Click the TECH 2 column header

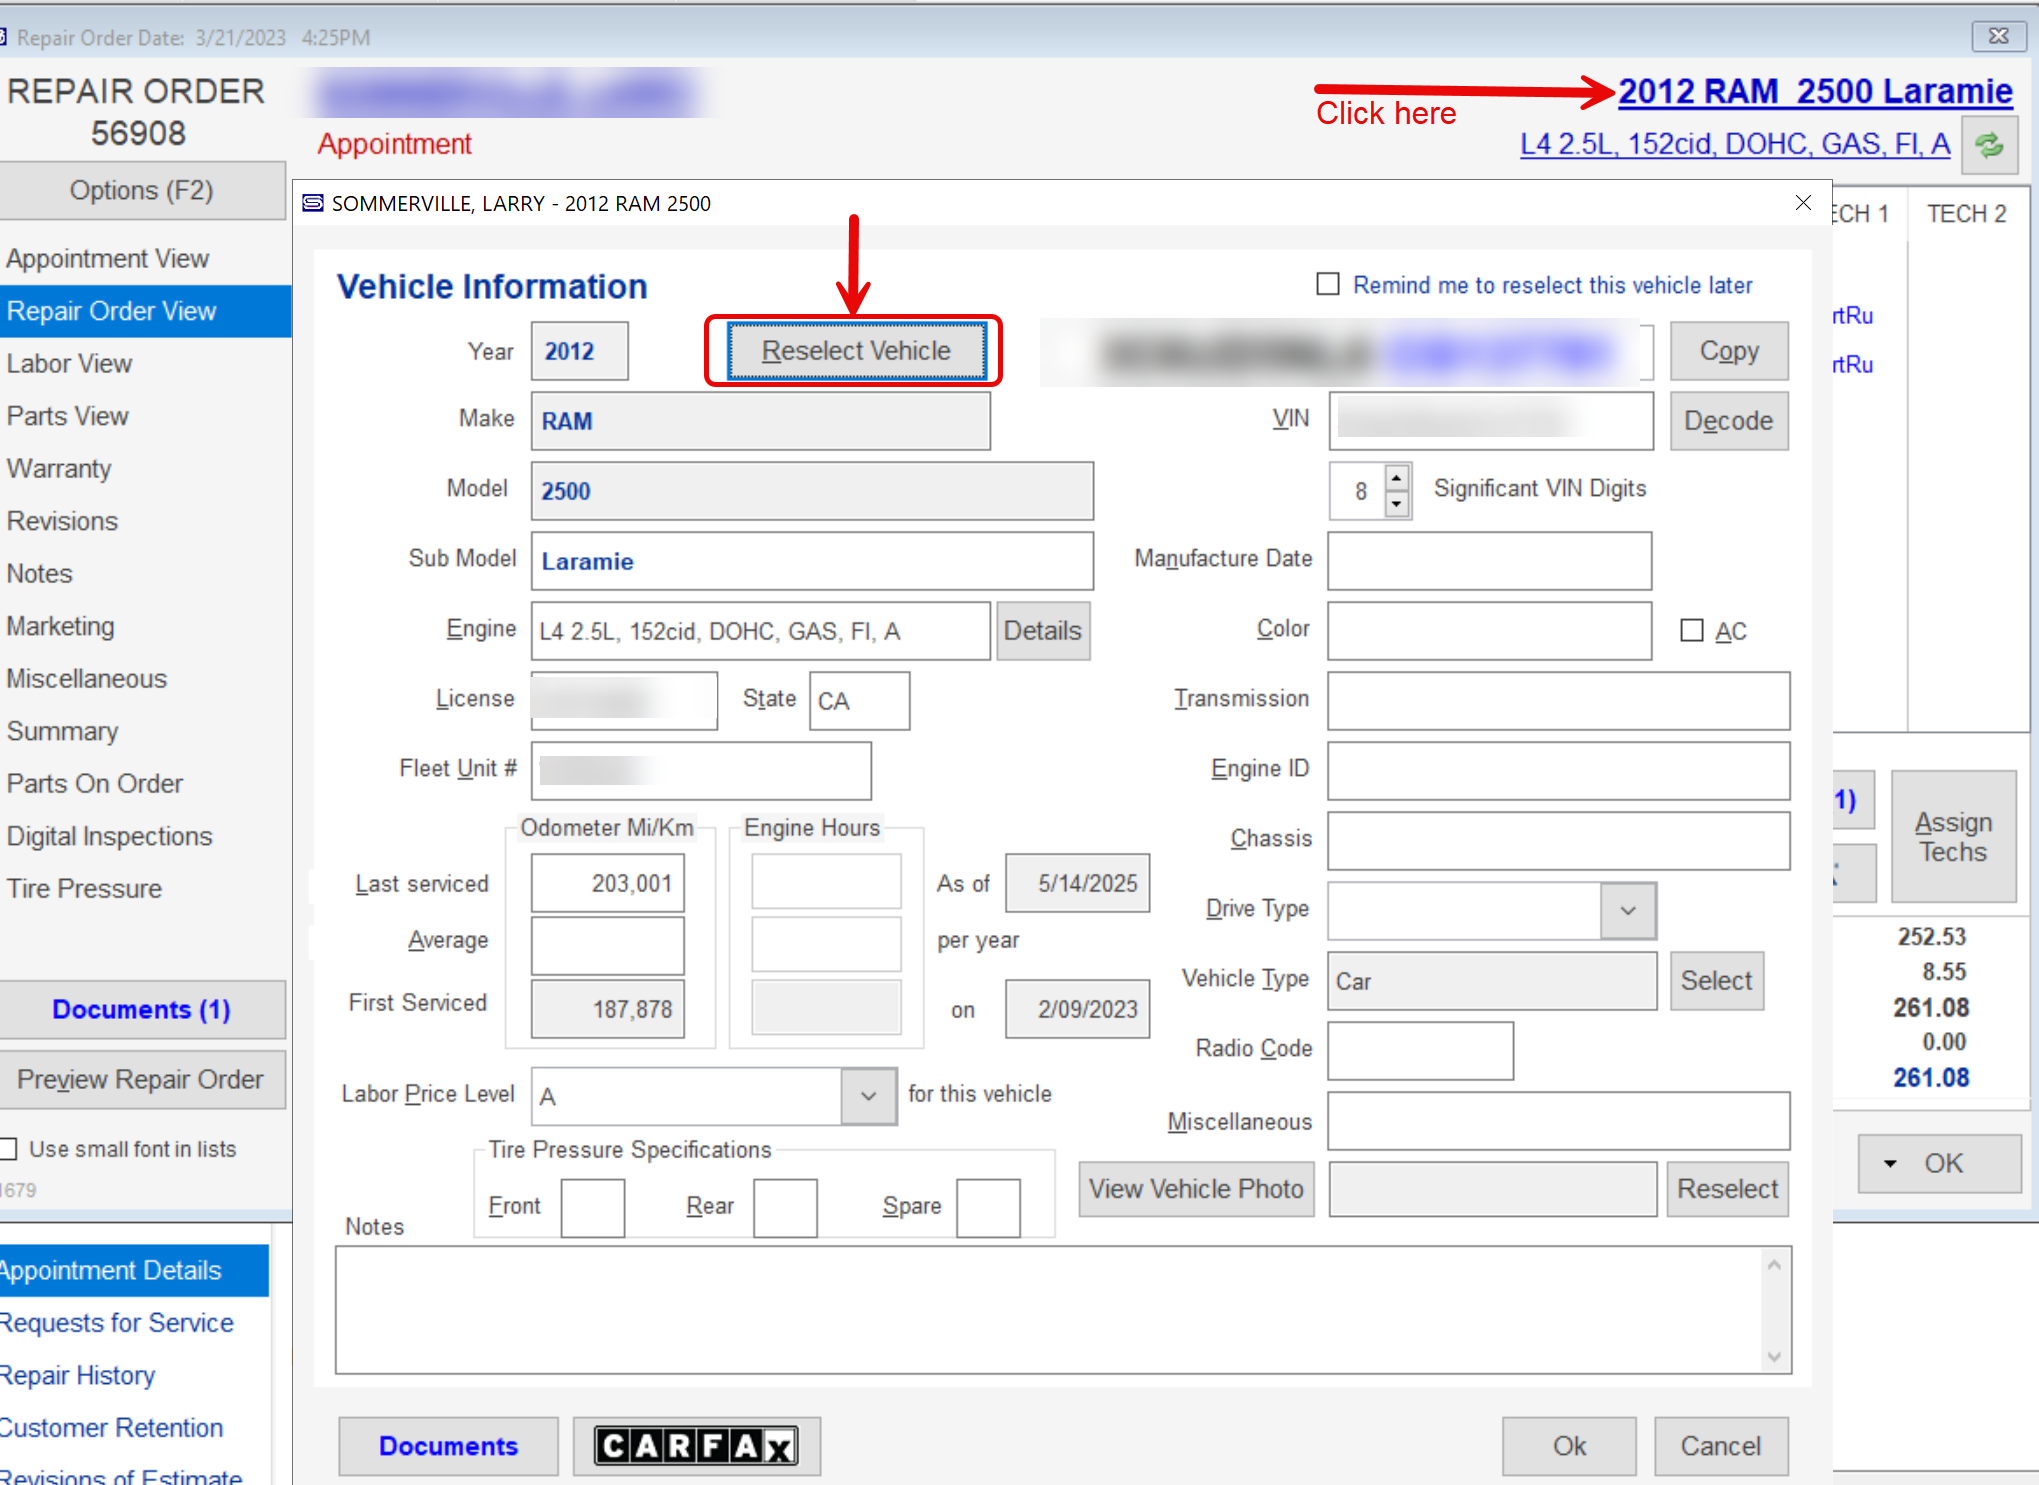[x=1967, y=214]
